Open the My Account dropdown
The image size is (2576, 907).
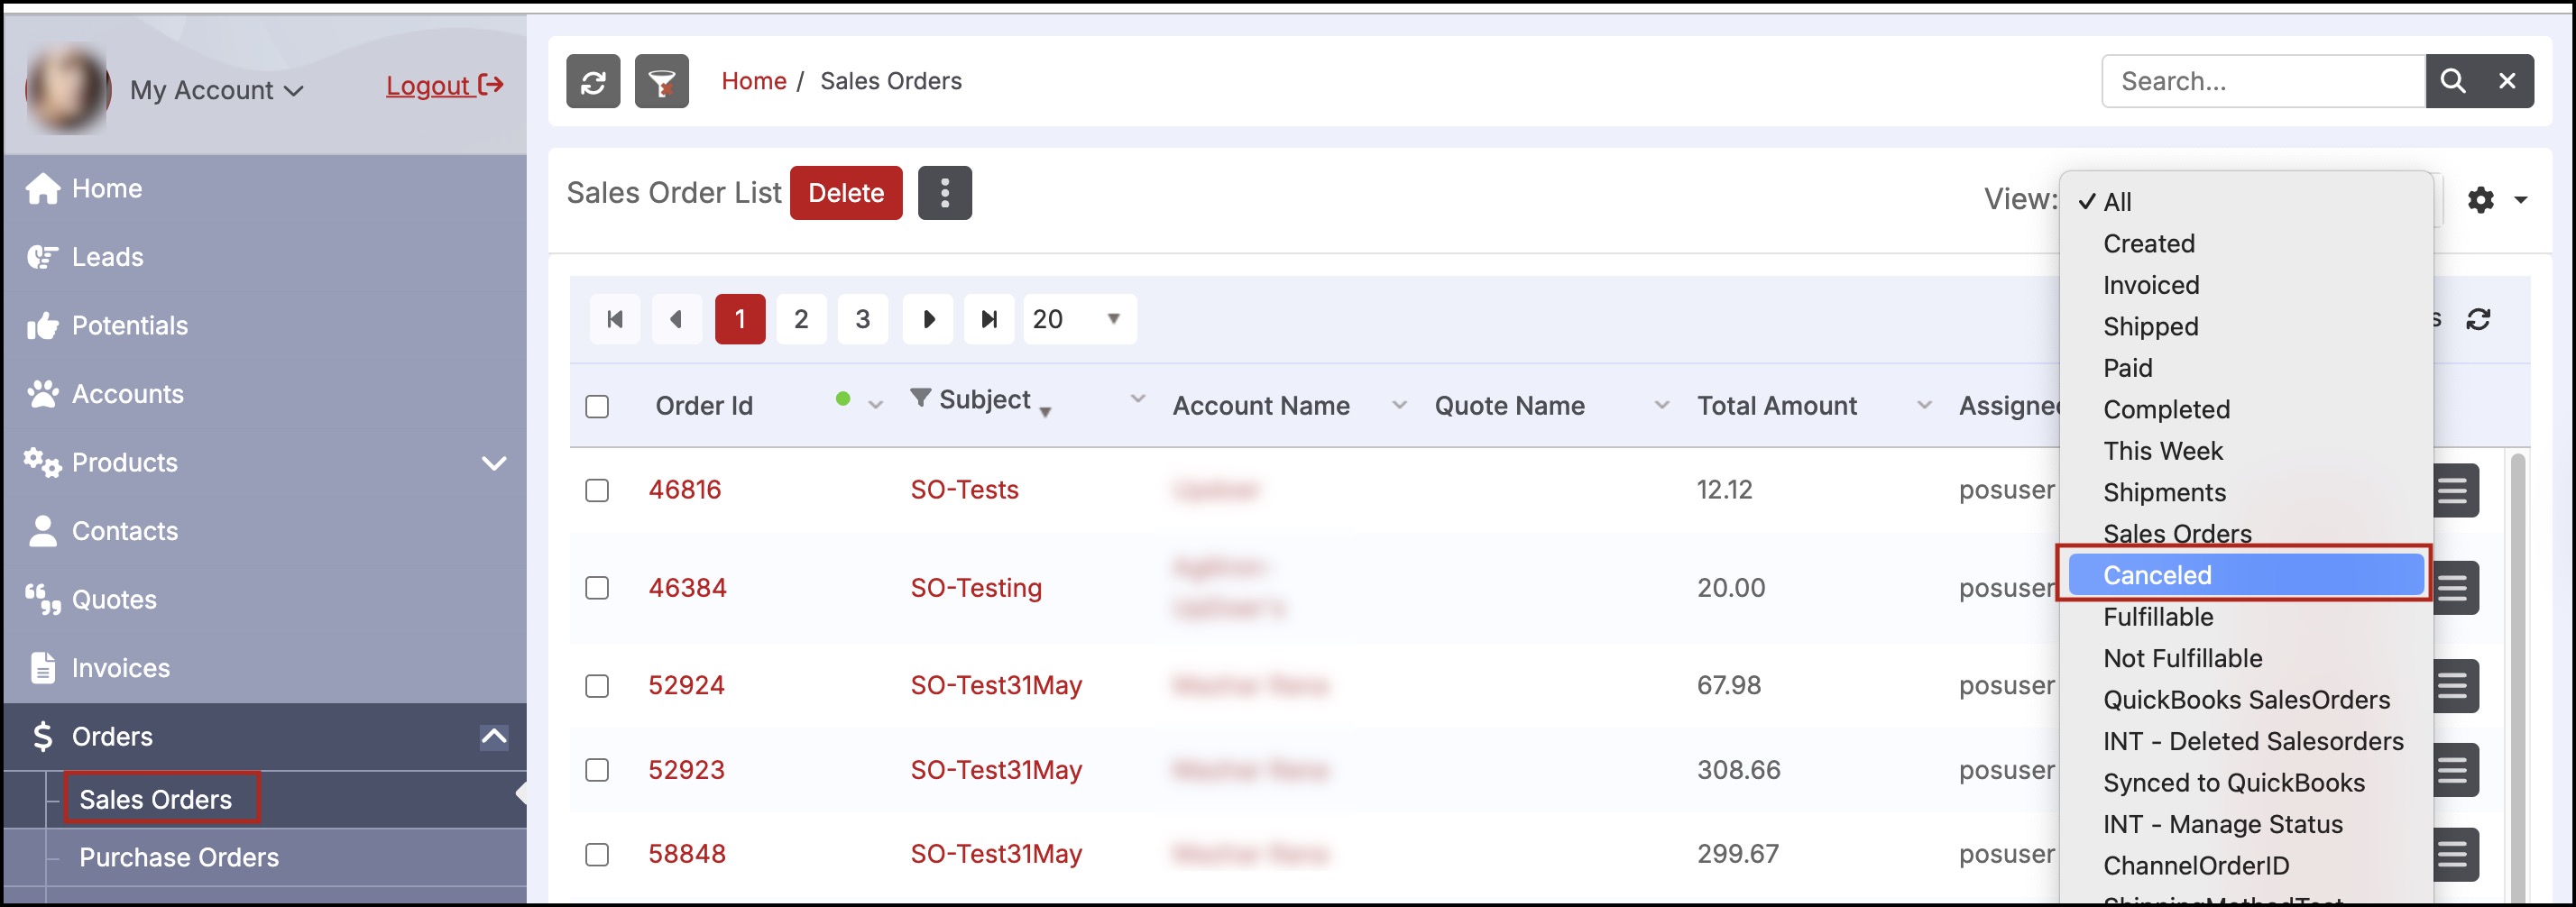point(216,90)
